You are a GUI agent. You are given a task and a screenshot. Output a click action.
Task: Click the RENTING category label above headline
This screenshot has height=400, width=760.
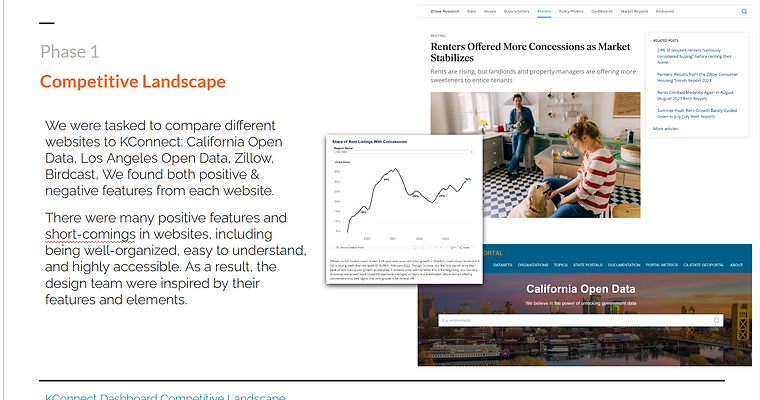(x=438, y=36)
